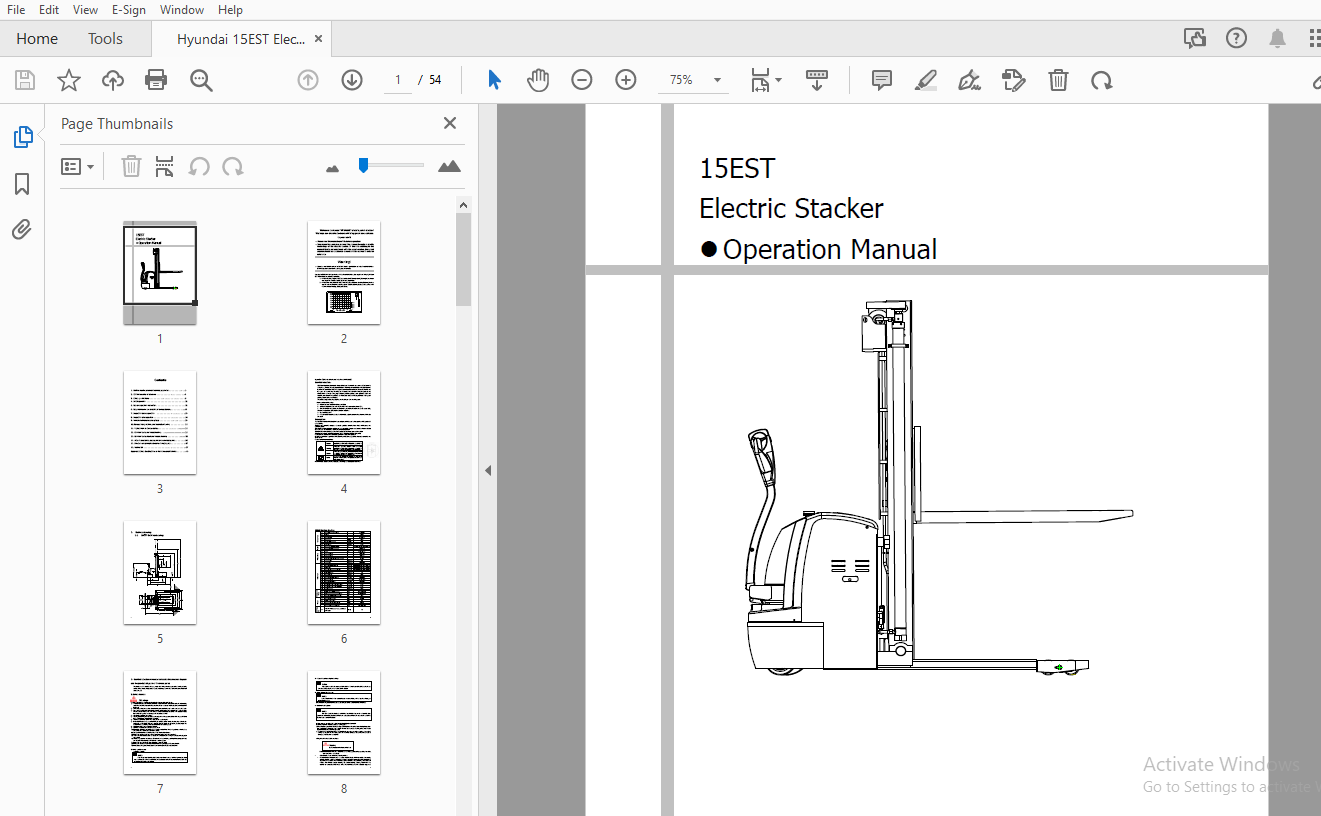Screen dimensions: 1321x816
Task: Show the Bookmarks panel
Action: click(x=22, y=184)
